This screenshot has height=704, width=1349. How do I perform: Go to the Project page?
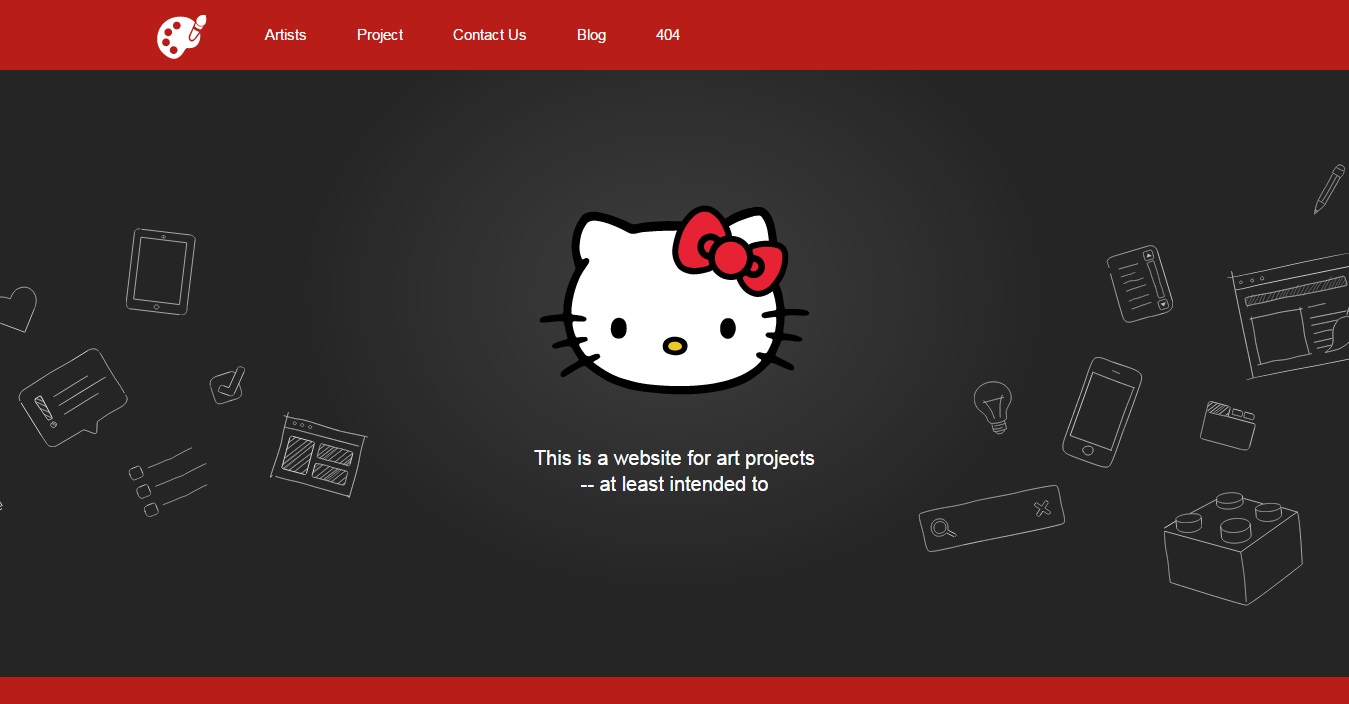tap(380, 35)
